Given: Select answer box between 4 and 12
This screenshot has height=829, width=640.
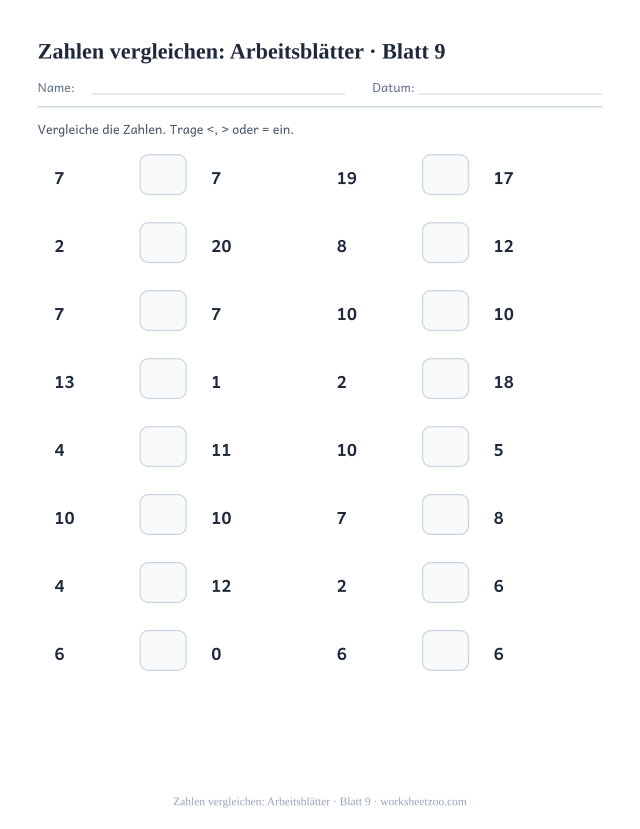Looking at the screenshot, I should click(x=163, y=583).
